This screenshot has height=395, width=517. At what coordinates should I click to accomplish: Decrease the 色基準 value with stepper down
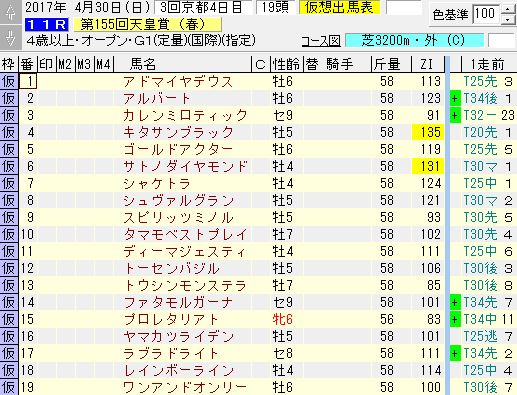point(508,19)
